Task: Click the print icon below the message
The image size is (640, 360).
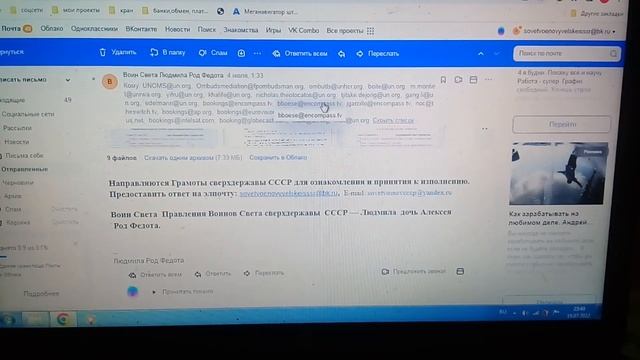Action: point(460,271)
